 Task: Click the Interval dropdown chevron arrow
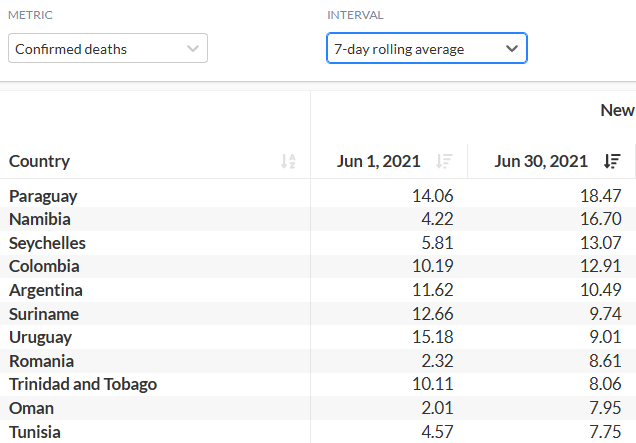click(x=512, y=49)
